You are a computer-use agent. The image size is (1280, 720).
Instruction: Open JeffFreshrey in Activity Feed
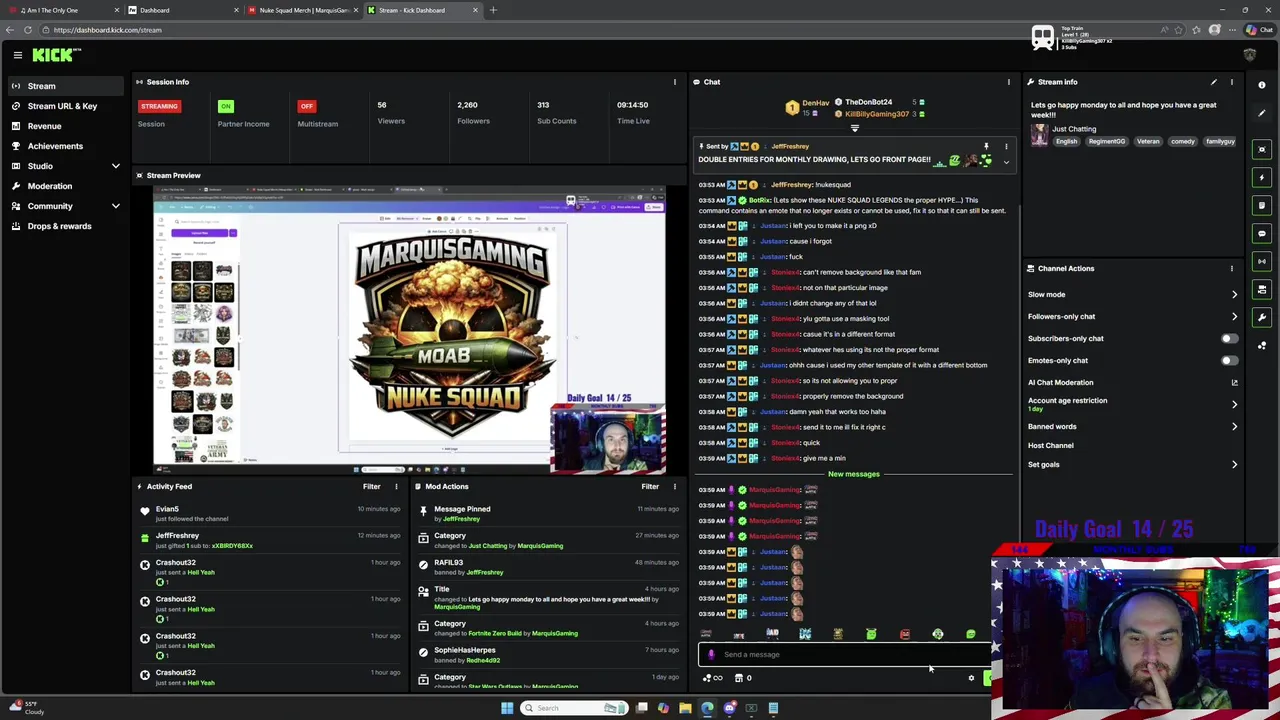(177, 536)
